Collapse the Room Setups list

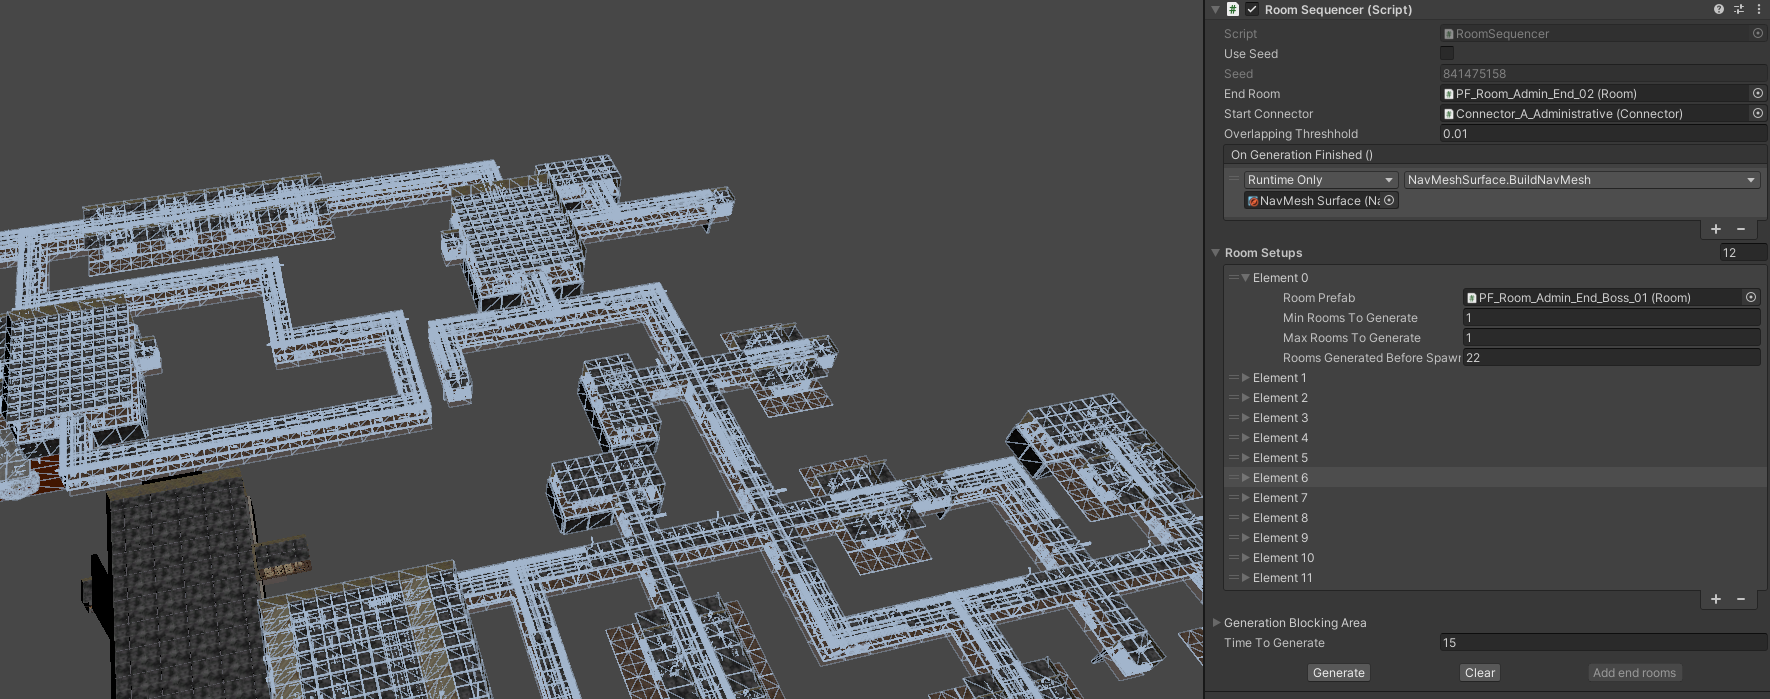1216,253
